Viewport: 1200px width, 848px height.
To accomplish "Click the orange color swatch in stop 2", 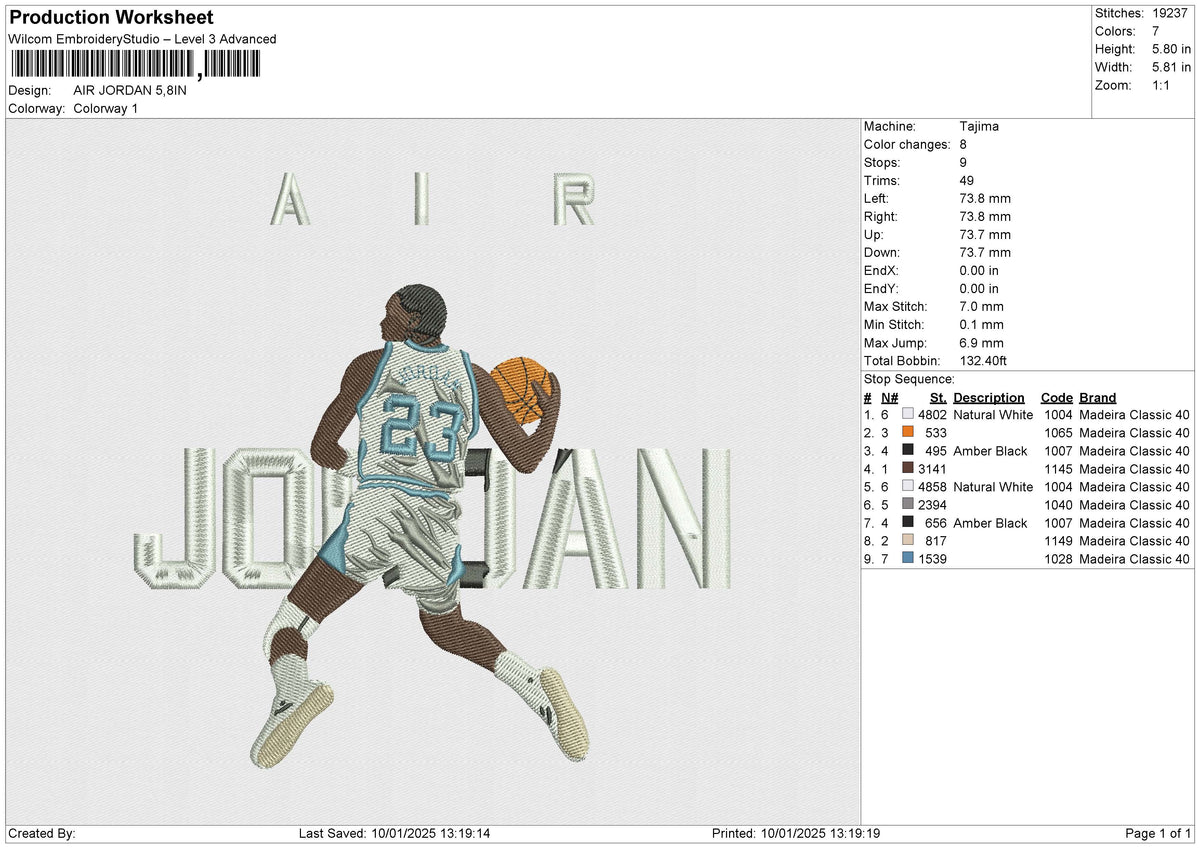I will point(908,432).
